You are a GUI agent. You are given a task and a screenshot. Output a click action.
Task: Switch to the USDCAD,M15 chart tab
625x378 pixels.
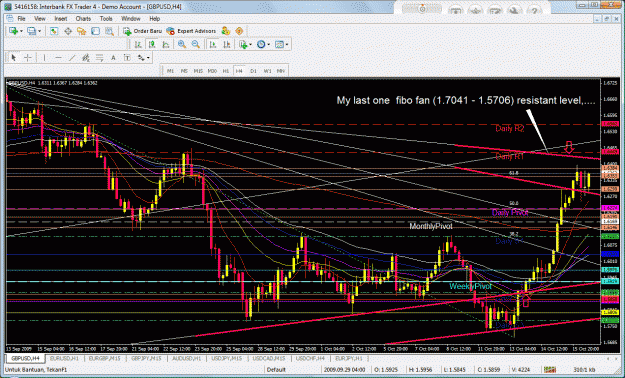click(x=270, y=358)
